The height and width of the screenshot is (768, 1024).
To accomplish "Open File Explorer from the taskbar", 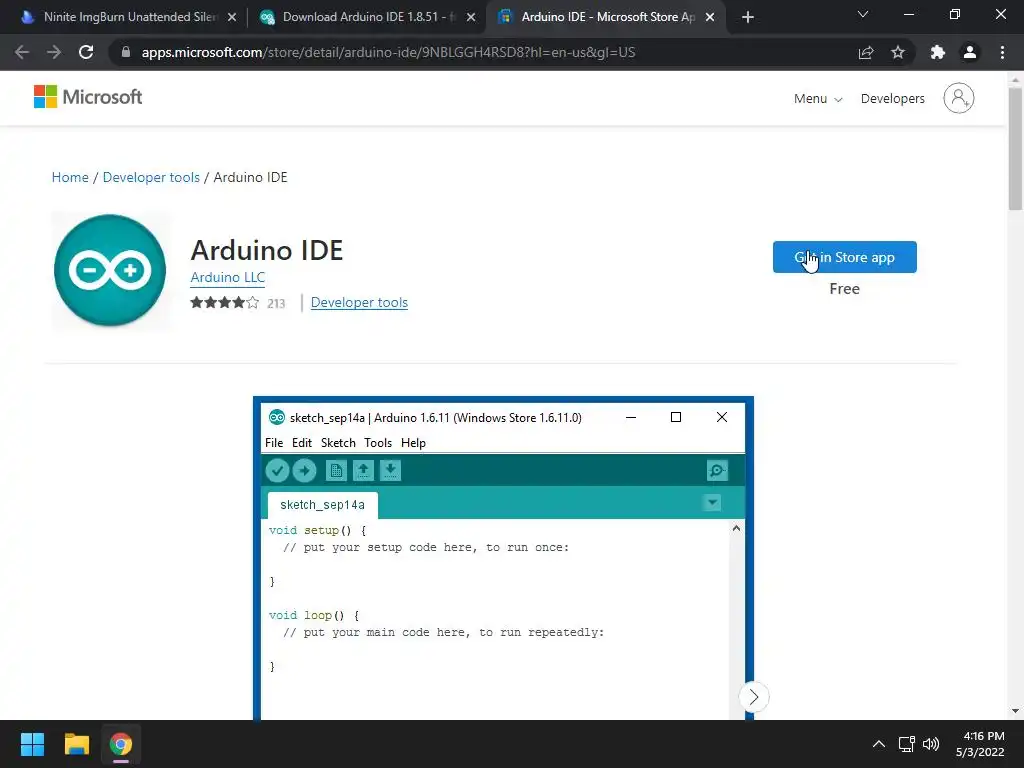I will [x=76, y=744].
